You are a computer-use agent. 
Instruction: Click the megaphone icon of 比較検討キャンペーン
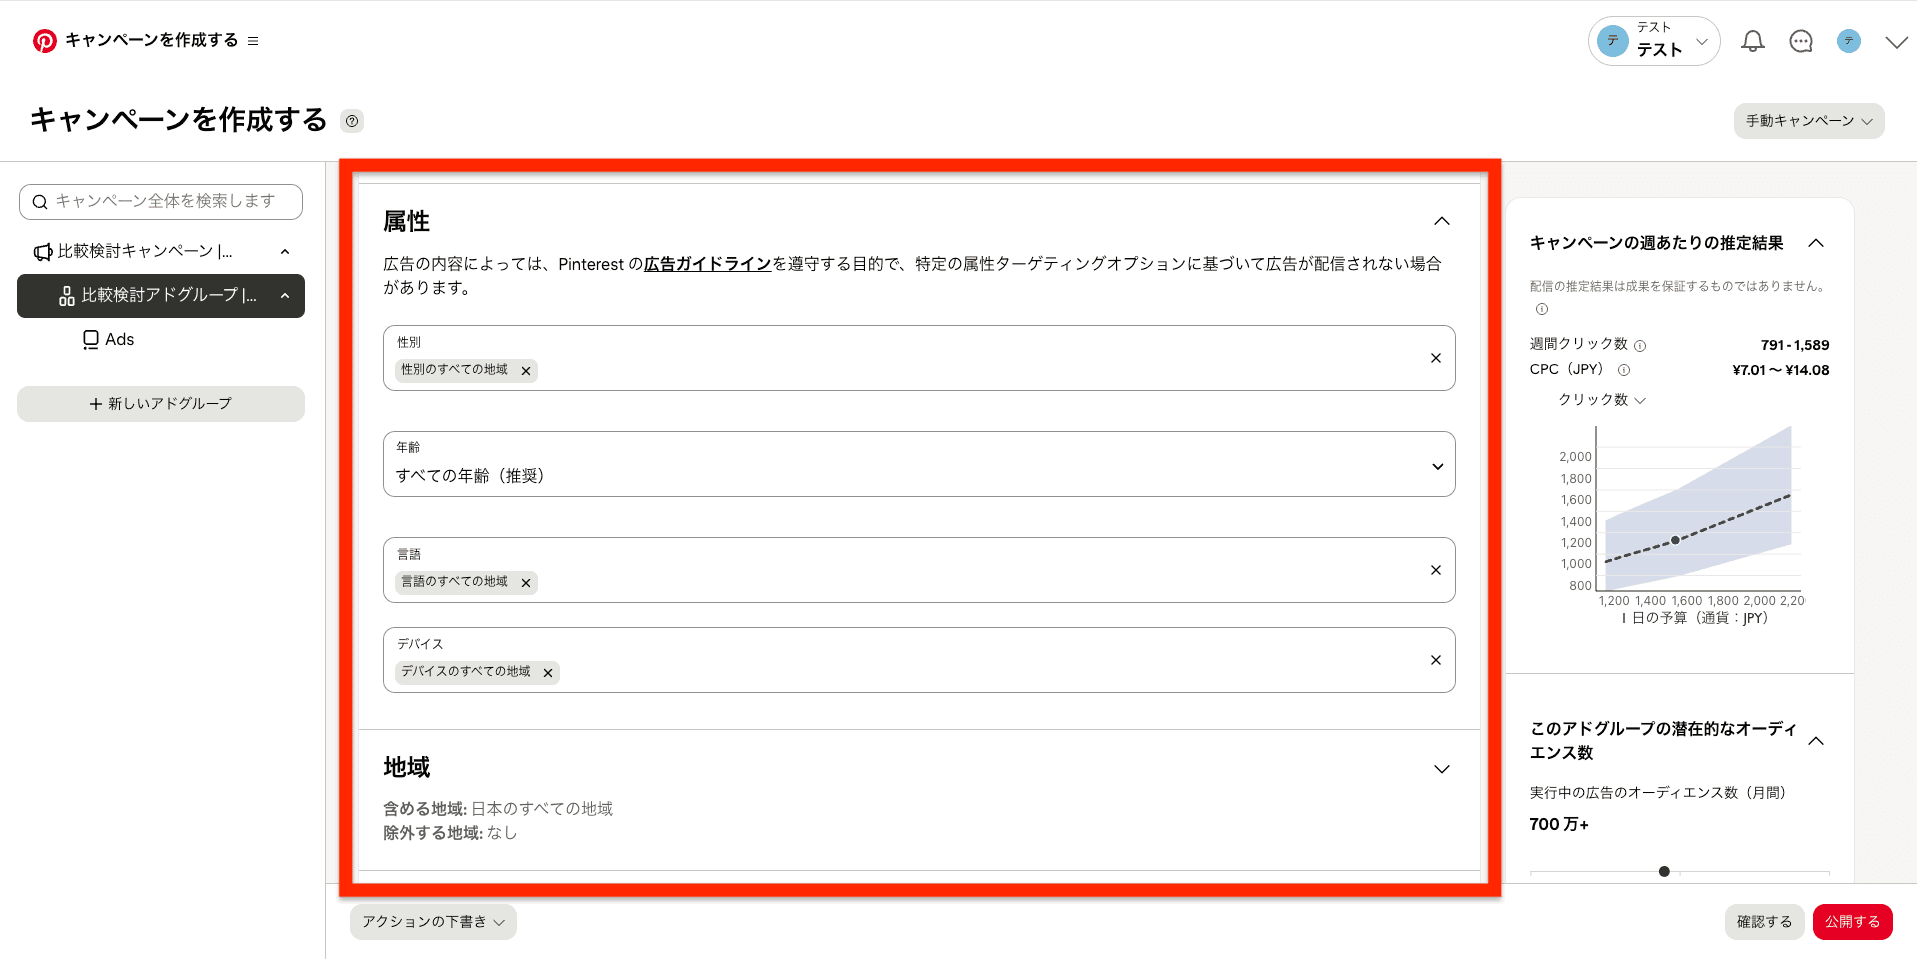point(43,252)
